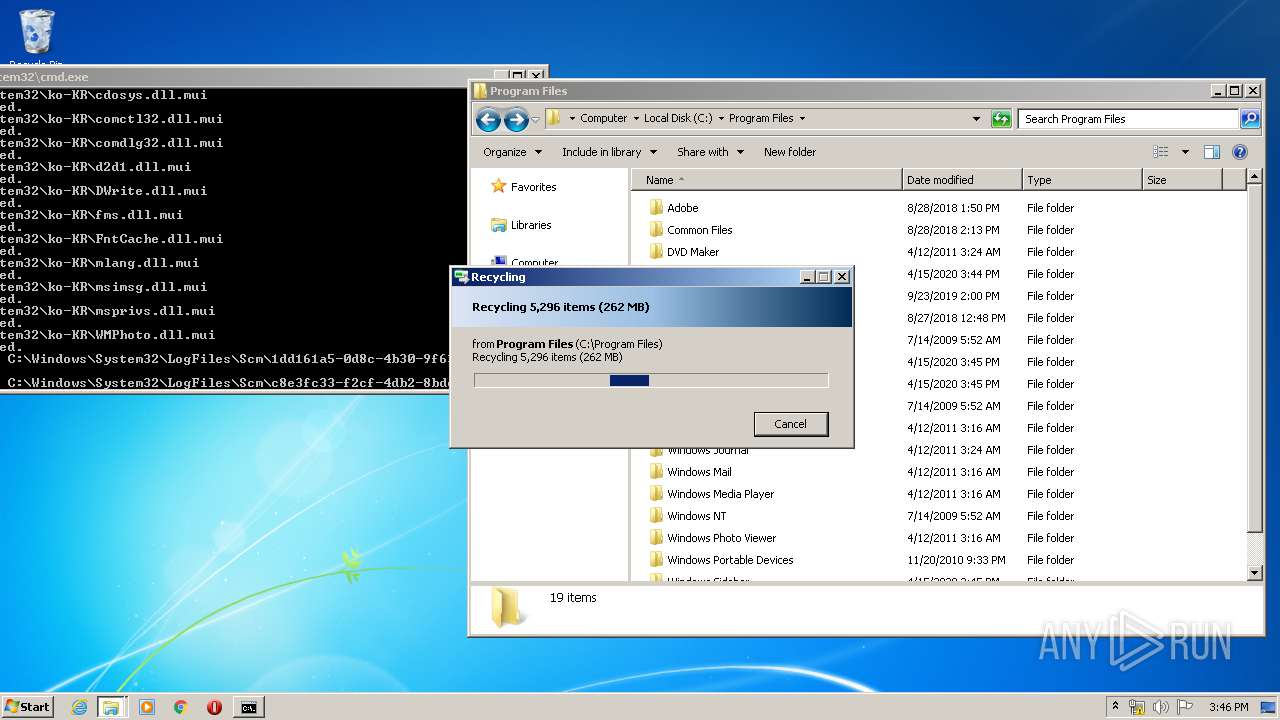1280x720 pixels.
Task: Sort by the Size column header
Action: pos(1182,180)
